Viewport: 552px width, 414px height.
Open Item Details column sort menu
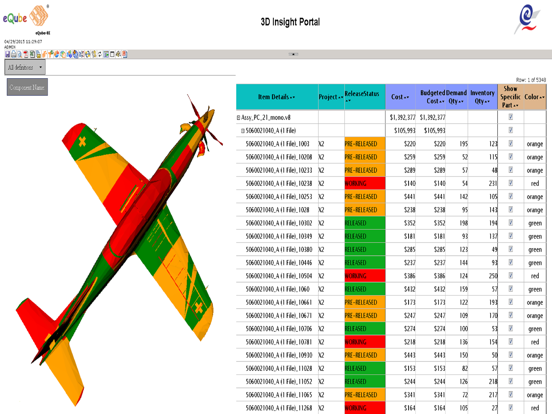coord(293,98)
